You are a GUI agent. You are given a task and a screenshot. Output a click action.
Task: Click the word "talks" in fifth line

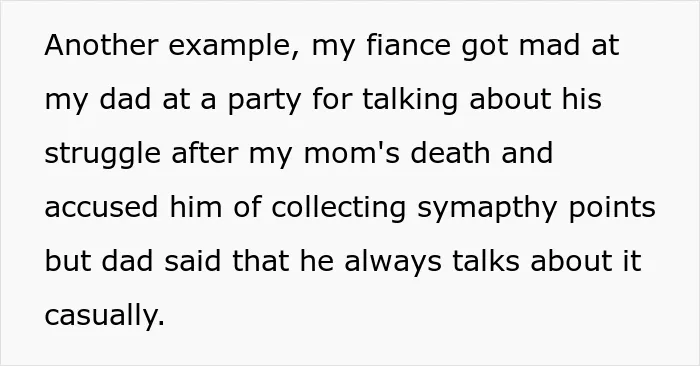coord(486,261)
